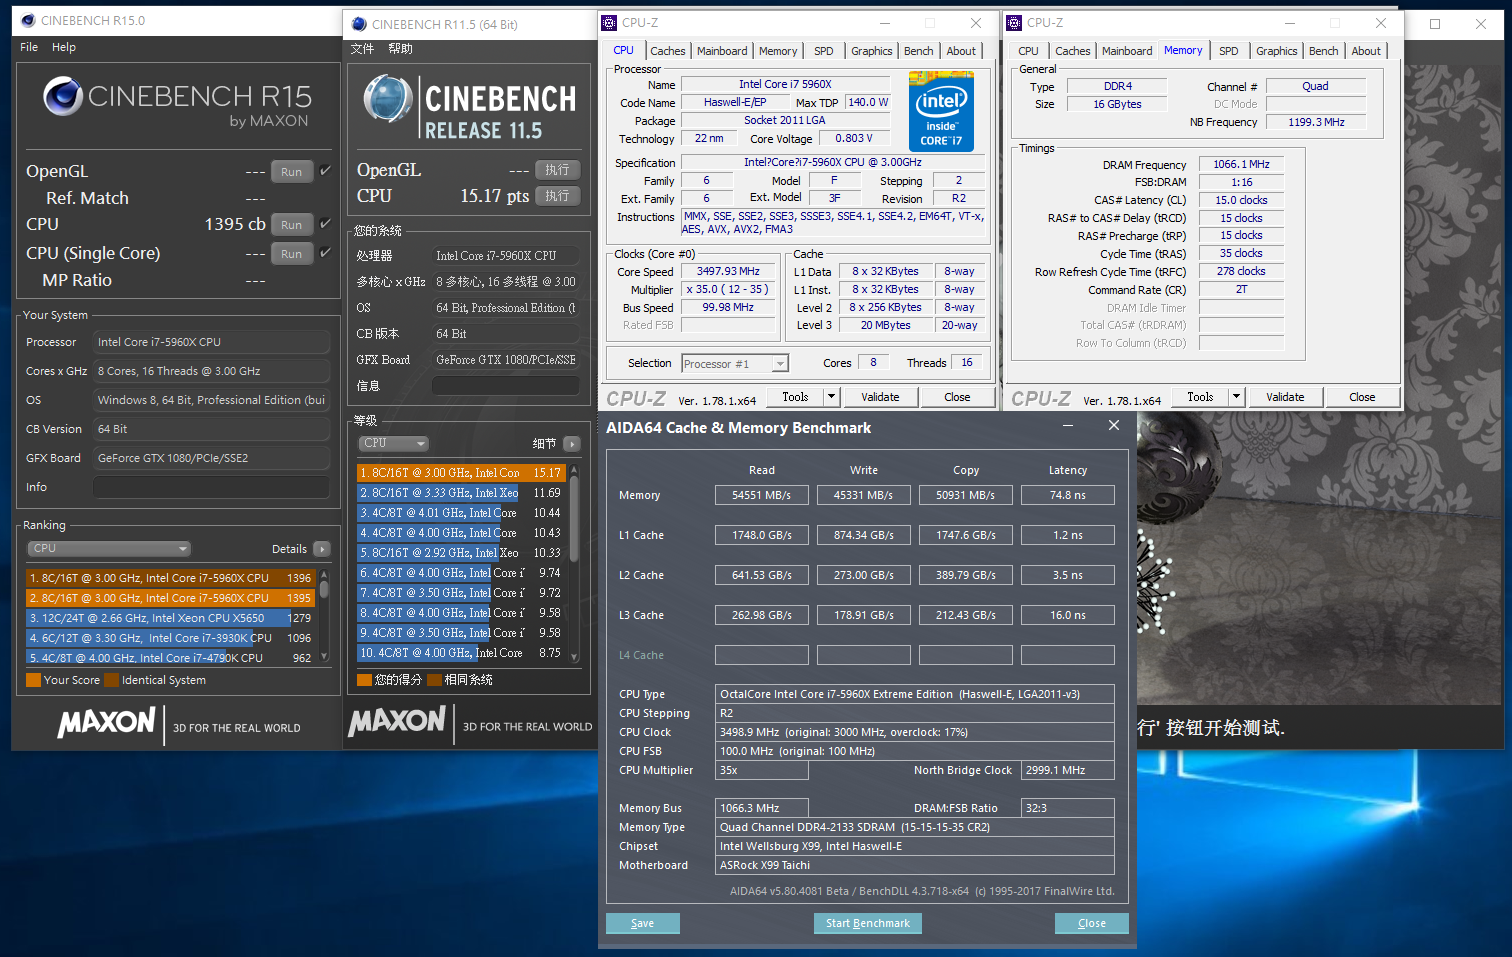Click the 信息 input field in CINEBENCH R11.5
This screenshot has width=1512, height=957.
click(506, 386)
